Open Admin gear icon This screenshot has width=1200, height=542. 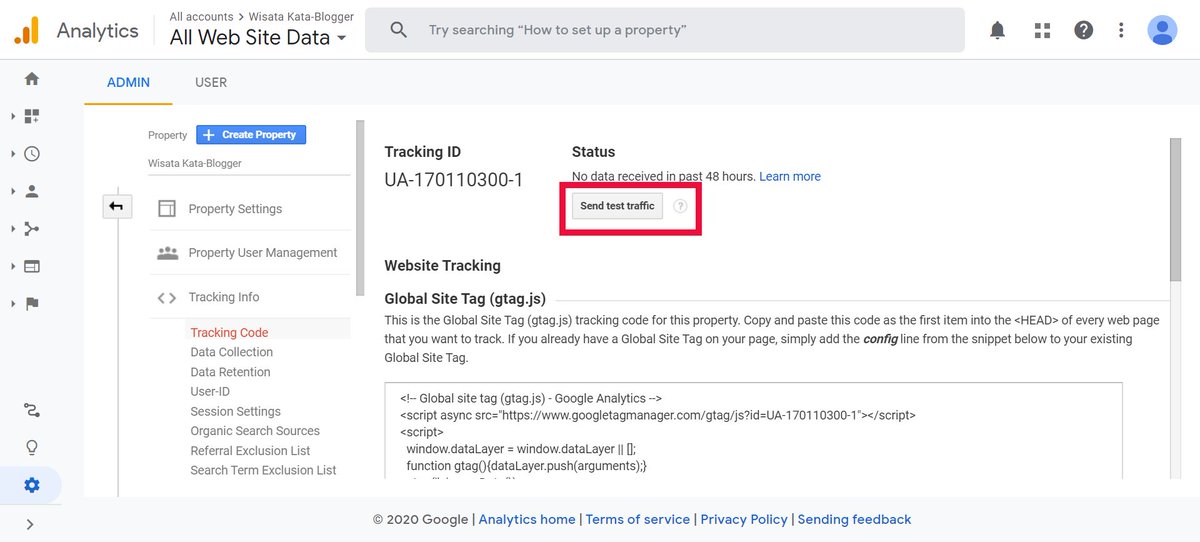(32, 485)
